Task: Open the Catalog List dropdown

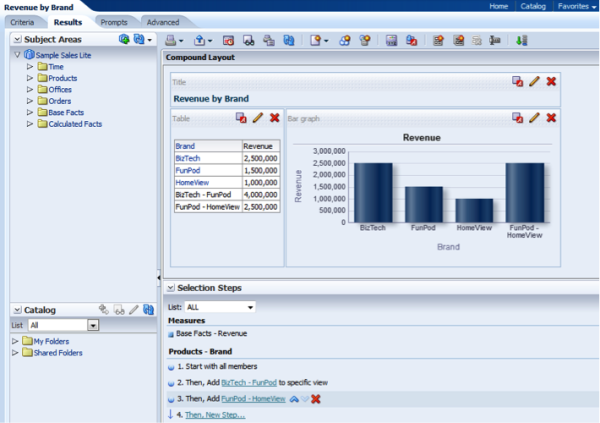Action: [93, 326]
